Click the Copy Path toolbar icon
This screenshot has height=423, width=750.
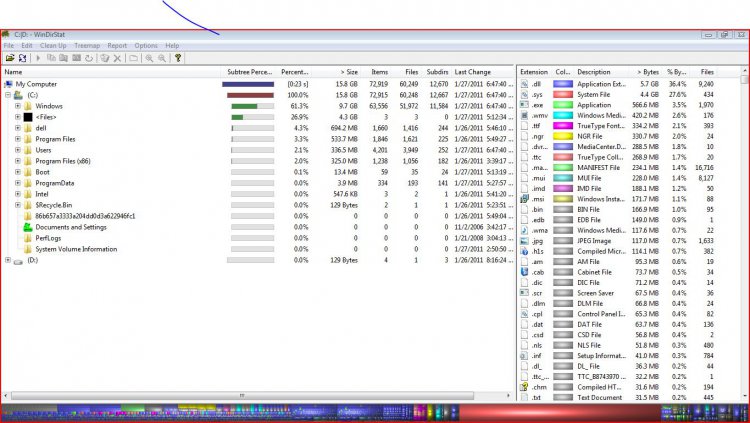[51, 58]
